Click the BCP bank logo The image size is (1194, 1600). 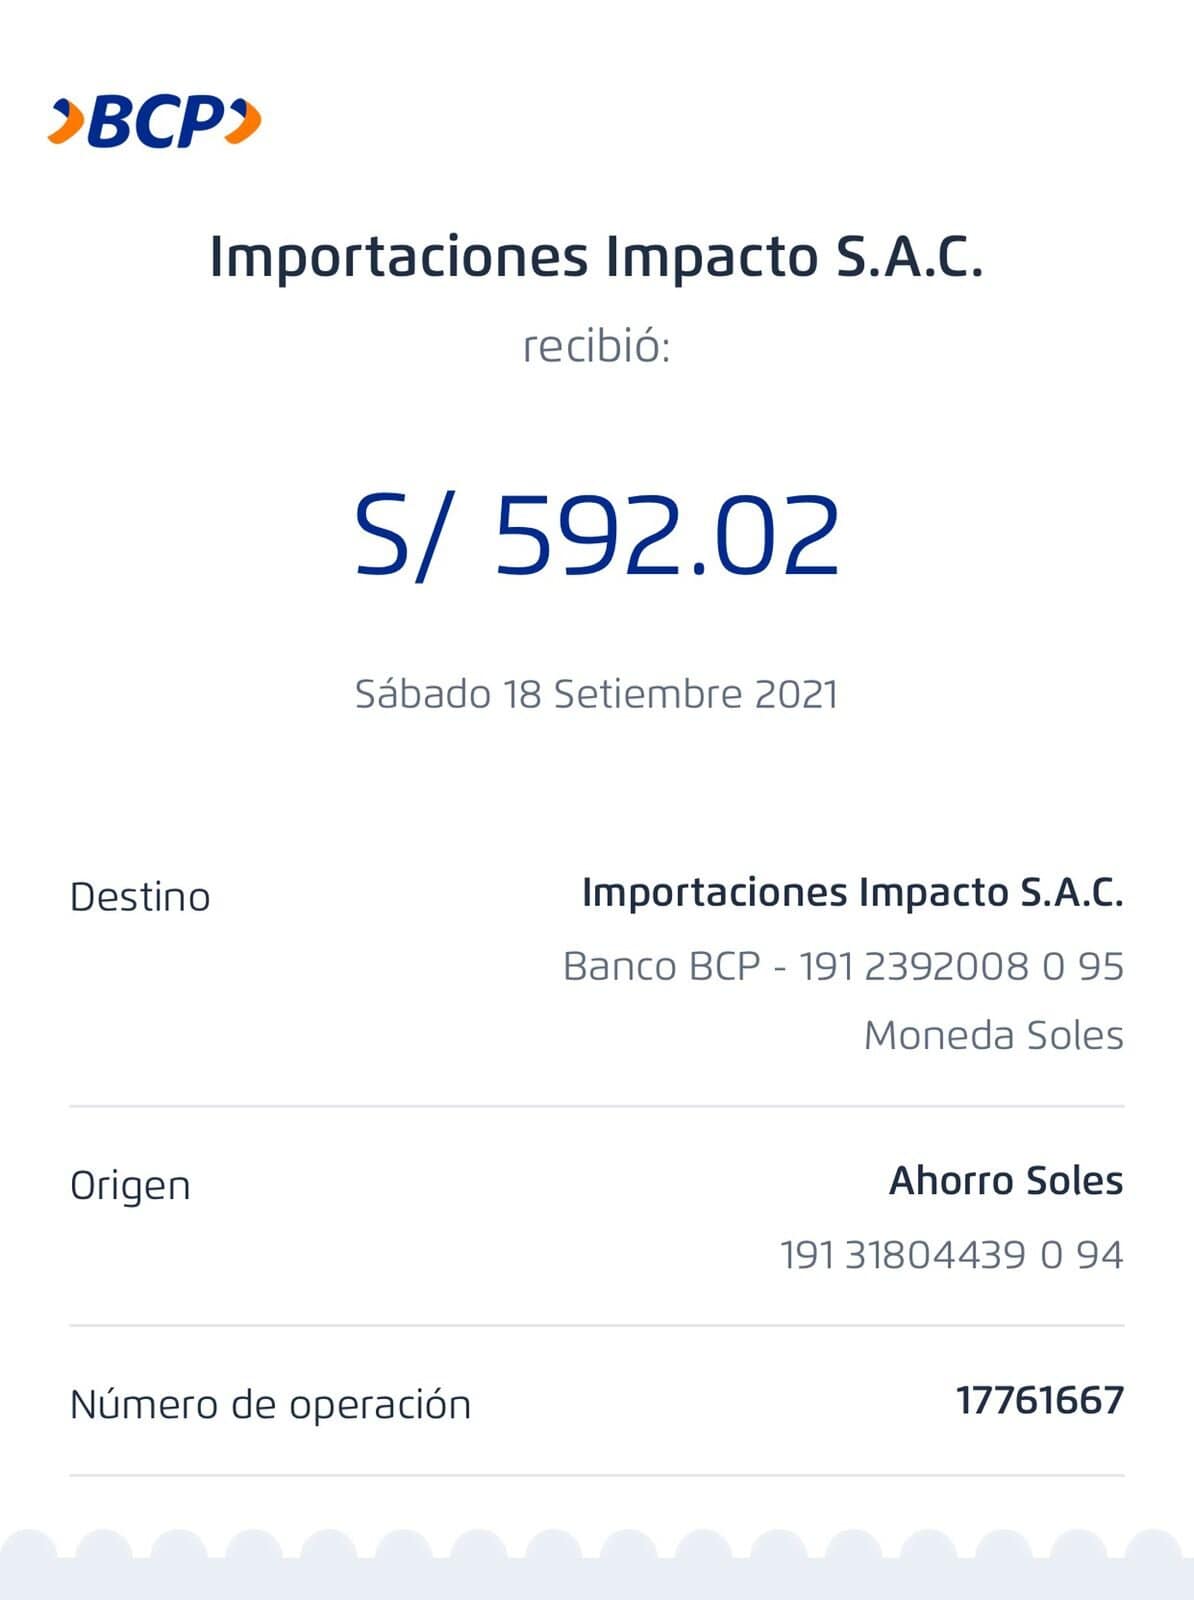154,122
